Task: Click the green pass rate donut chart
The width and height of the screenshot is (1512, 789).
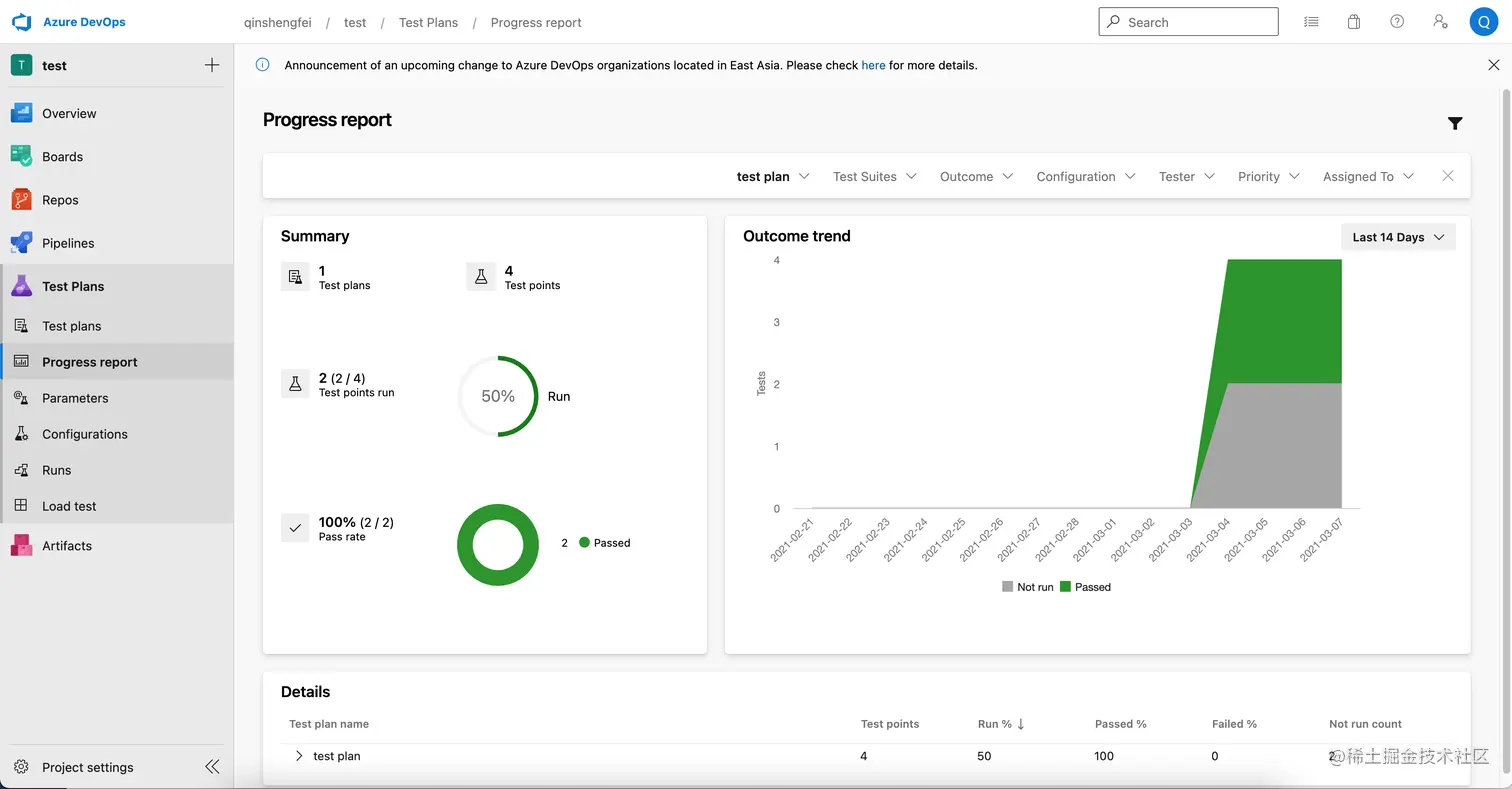Action: click(498, 545)
